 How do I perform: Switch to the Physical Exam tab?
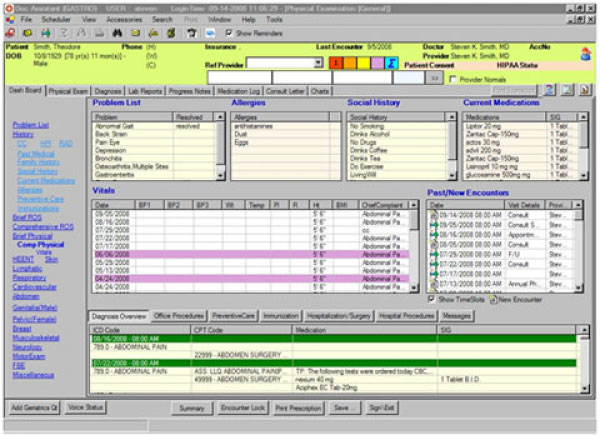(68, 91)
